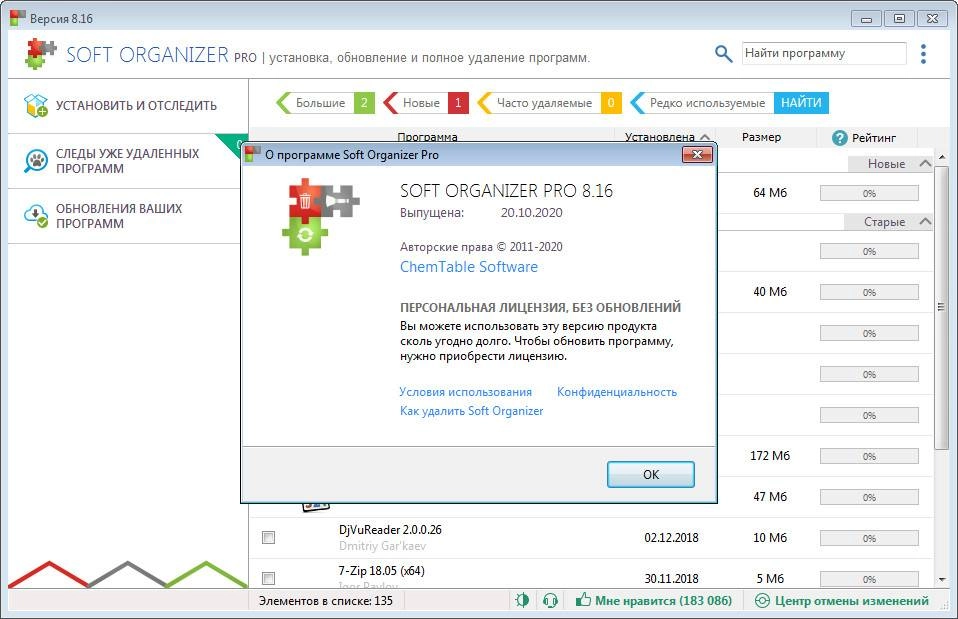Screen dimensions: 958x619
Task: Click the Soft Organizer puzzle logo in header
Action: coord(40,54)
